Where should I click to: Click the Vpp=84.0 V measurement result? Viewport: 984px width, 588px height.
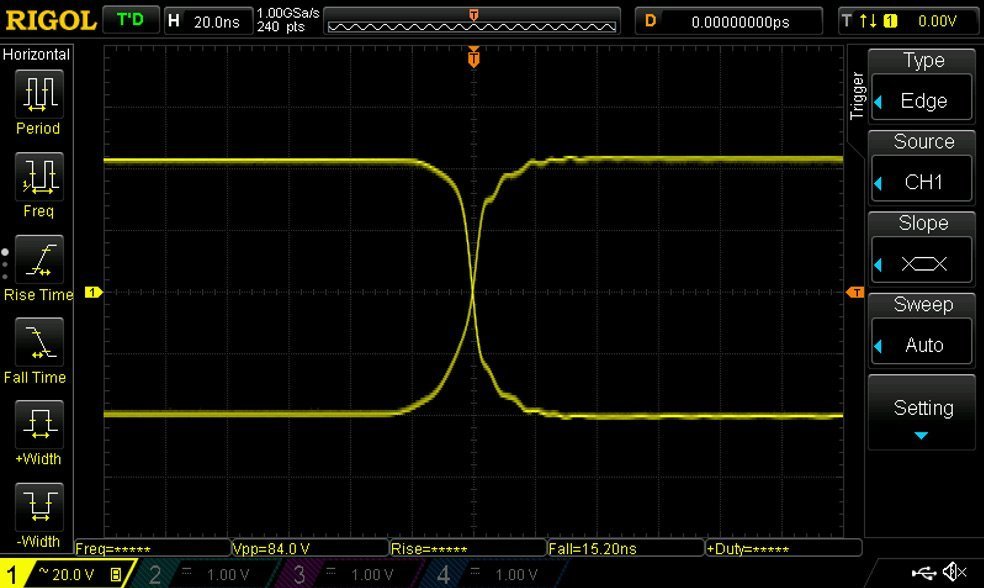click(311, 548)
